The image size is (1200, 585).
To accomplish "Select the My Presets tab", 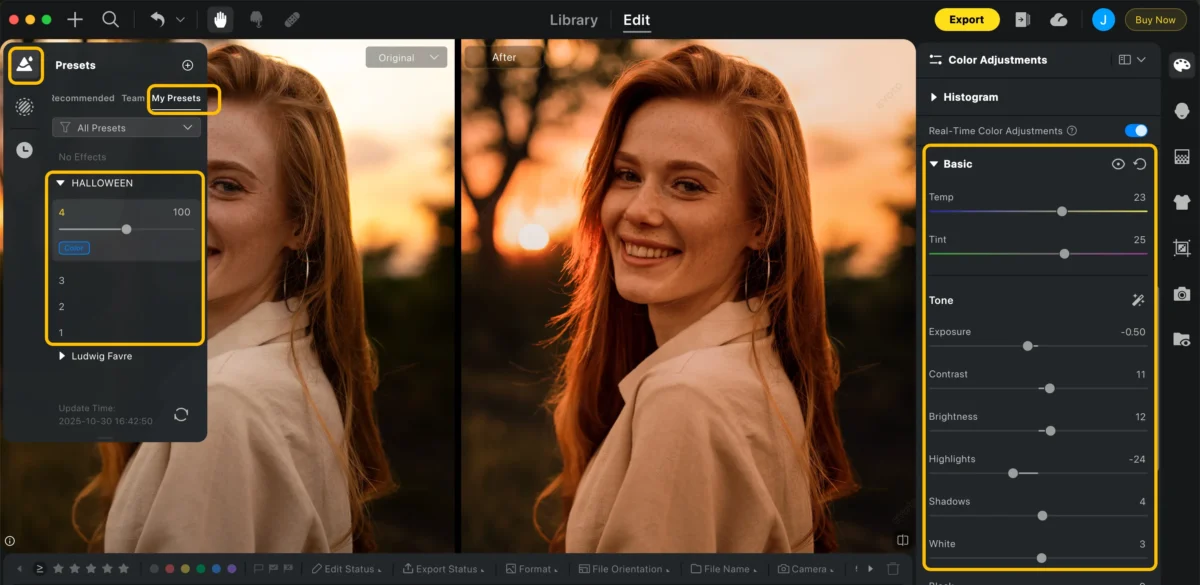I will (176, 98).
